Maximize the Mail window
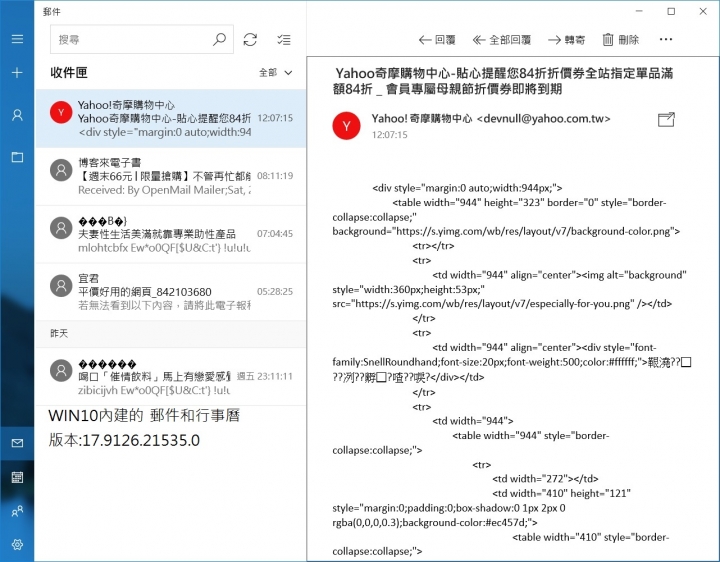Viewport: 720px width, 562px height. pyautogui.click(x=671, y=11)
